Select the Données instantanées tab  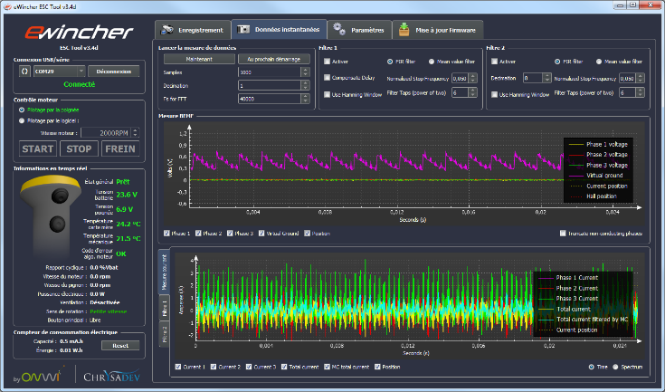(279, 29)
